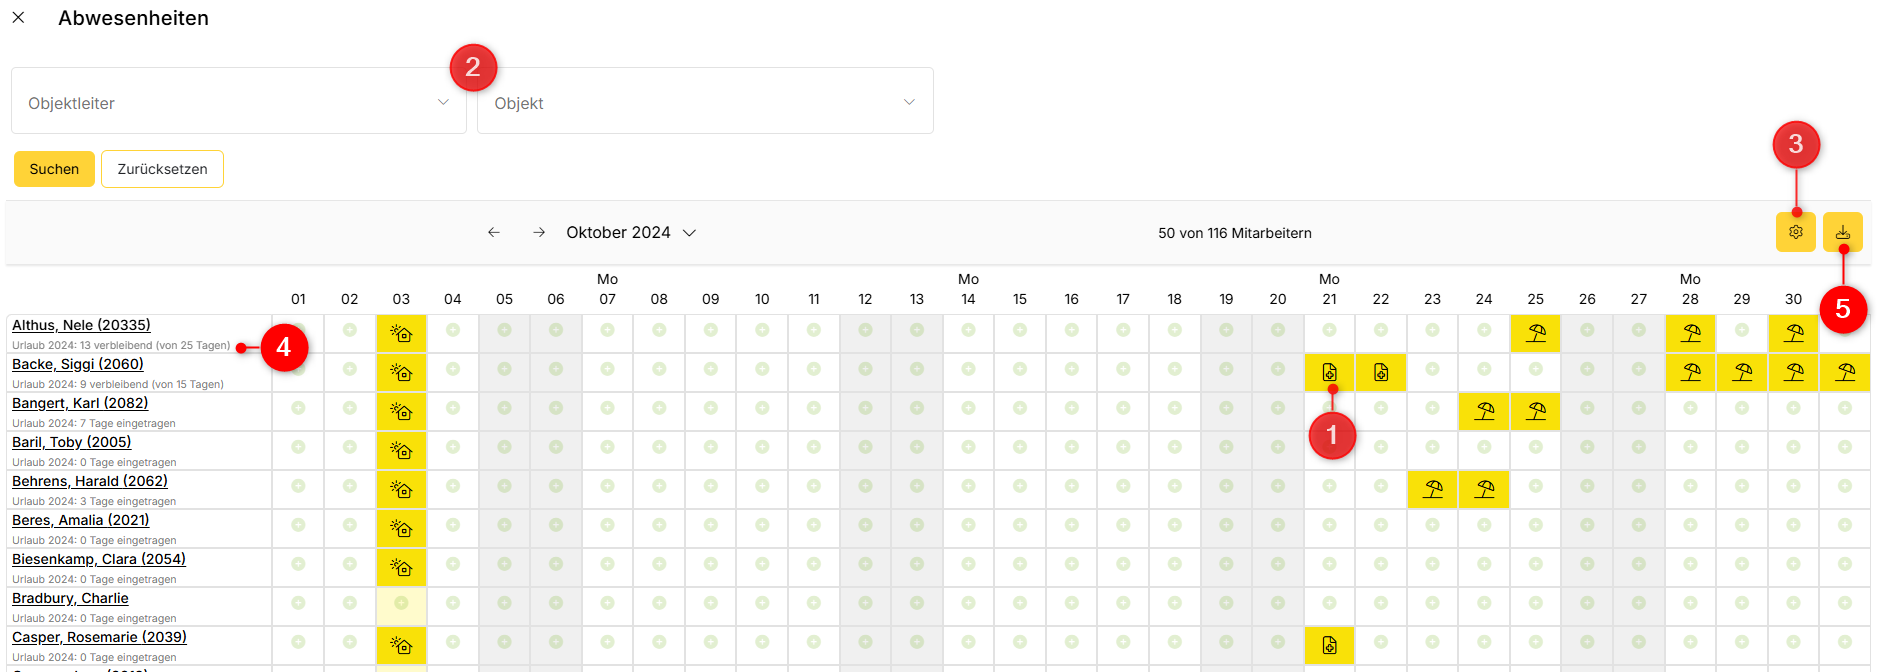Open employee Biesenkamp, Clara (2054)

pos(98,559)
